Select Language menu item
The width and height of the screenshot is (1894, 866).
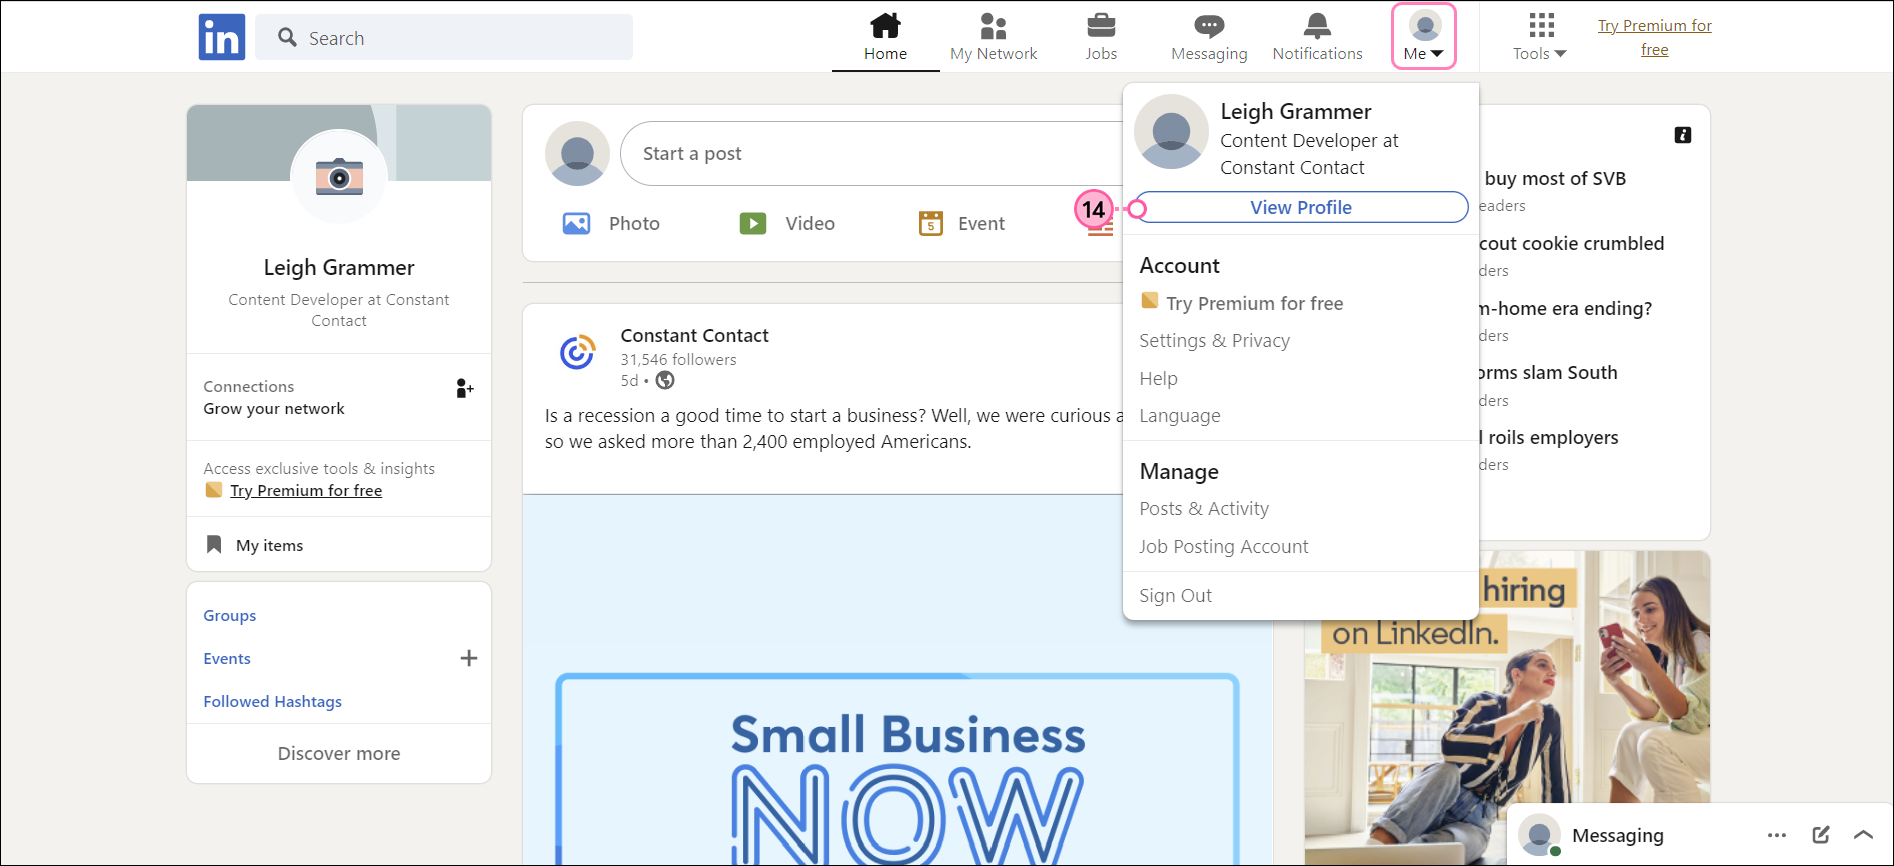click(x=1180, y=416)
